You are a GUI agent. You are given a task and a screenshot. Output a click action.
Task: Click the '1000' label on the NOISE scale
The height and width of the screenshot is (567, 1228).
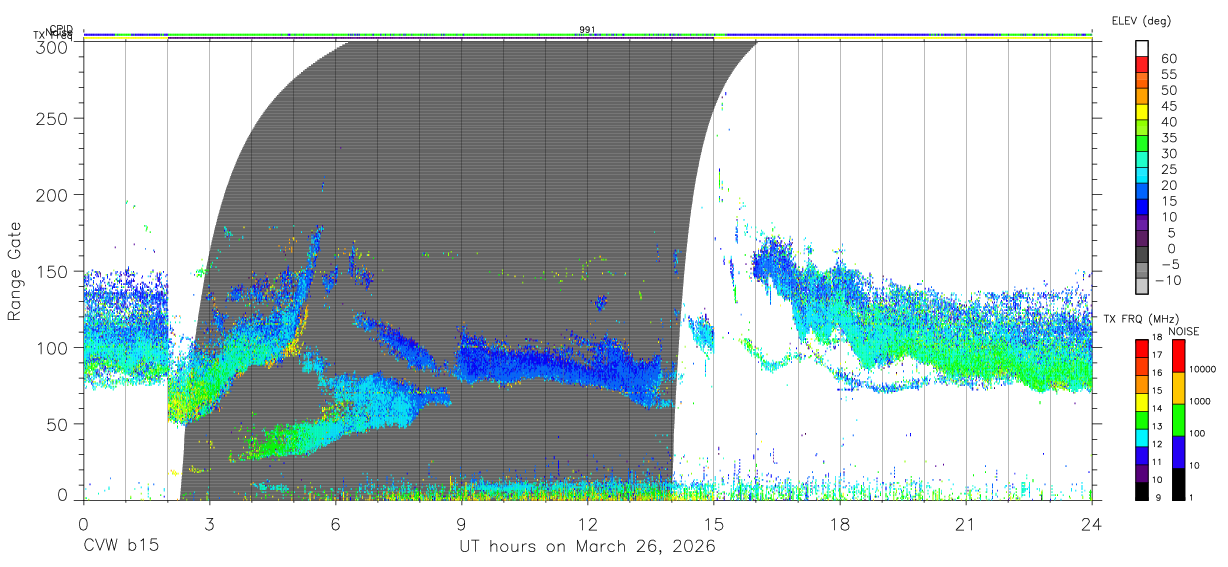pyautogui.click(x=1200, y=401)
